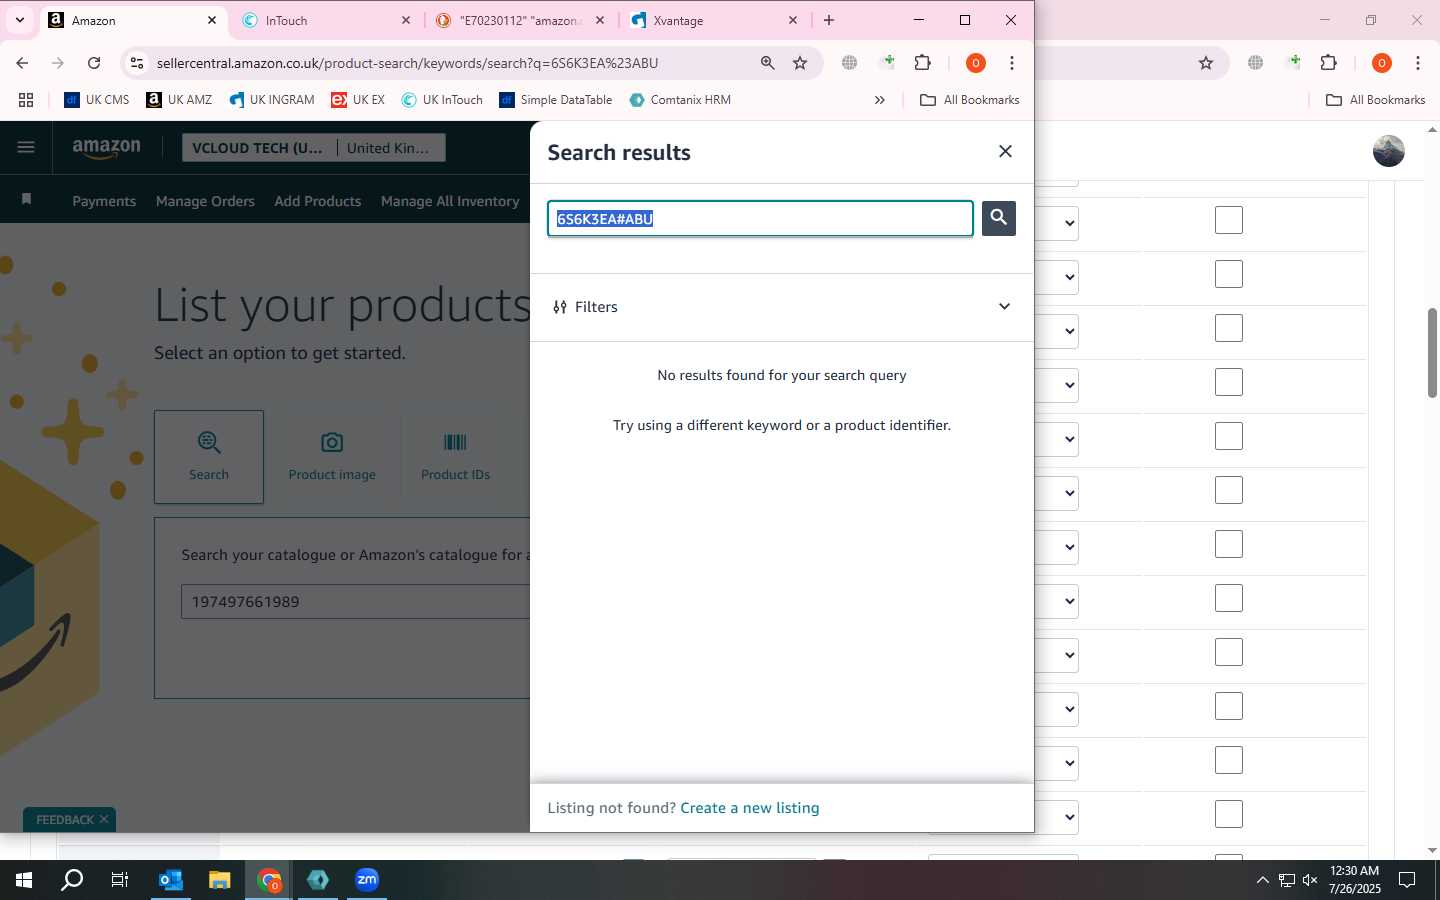Tick the ninth checkbox in background window
1440x900 pixels.
point(1229,652)
